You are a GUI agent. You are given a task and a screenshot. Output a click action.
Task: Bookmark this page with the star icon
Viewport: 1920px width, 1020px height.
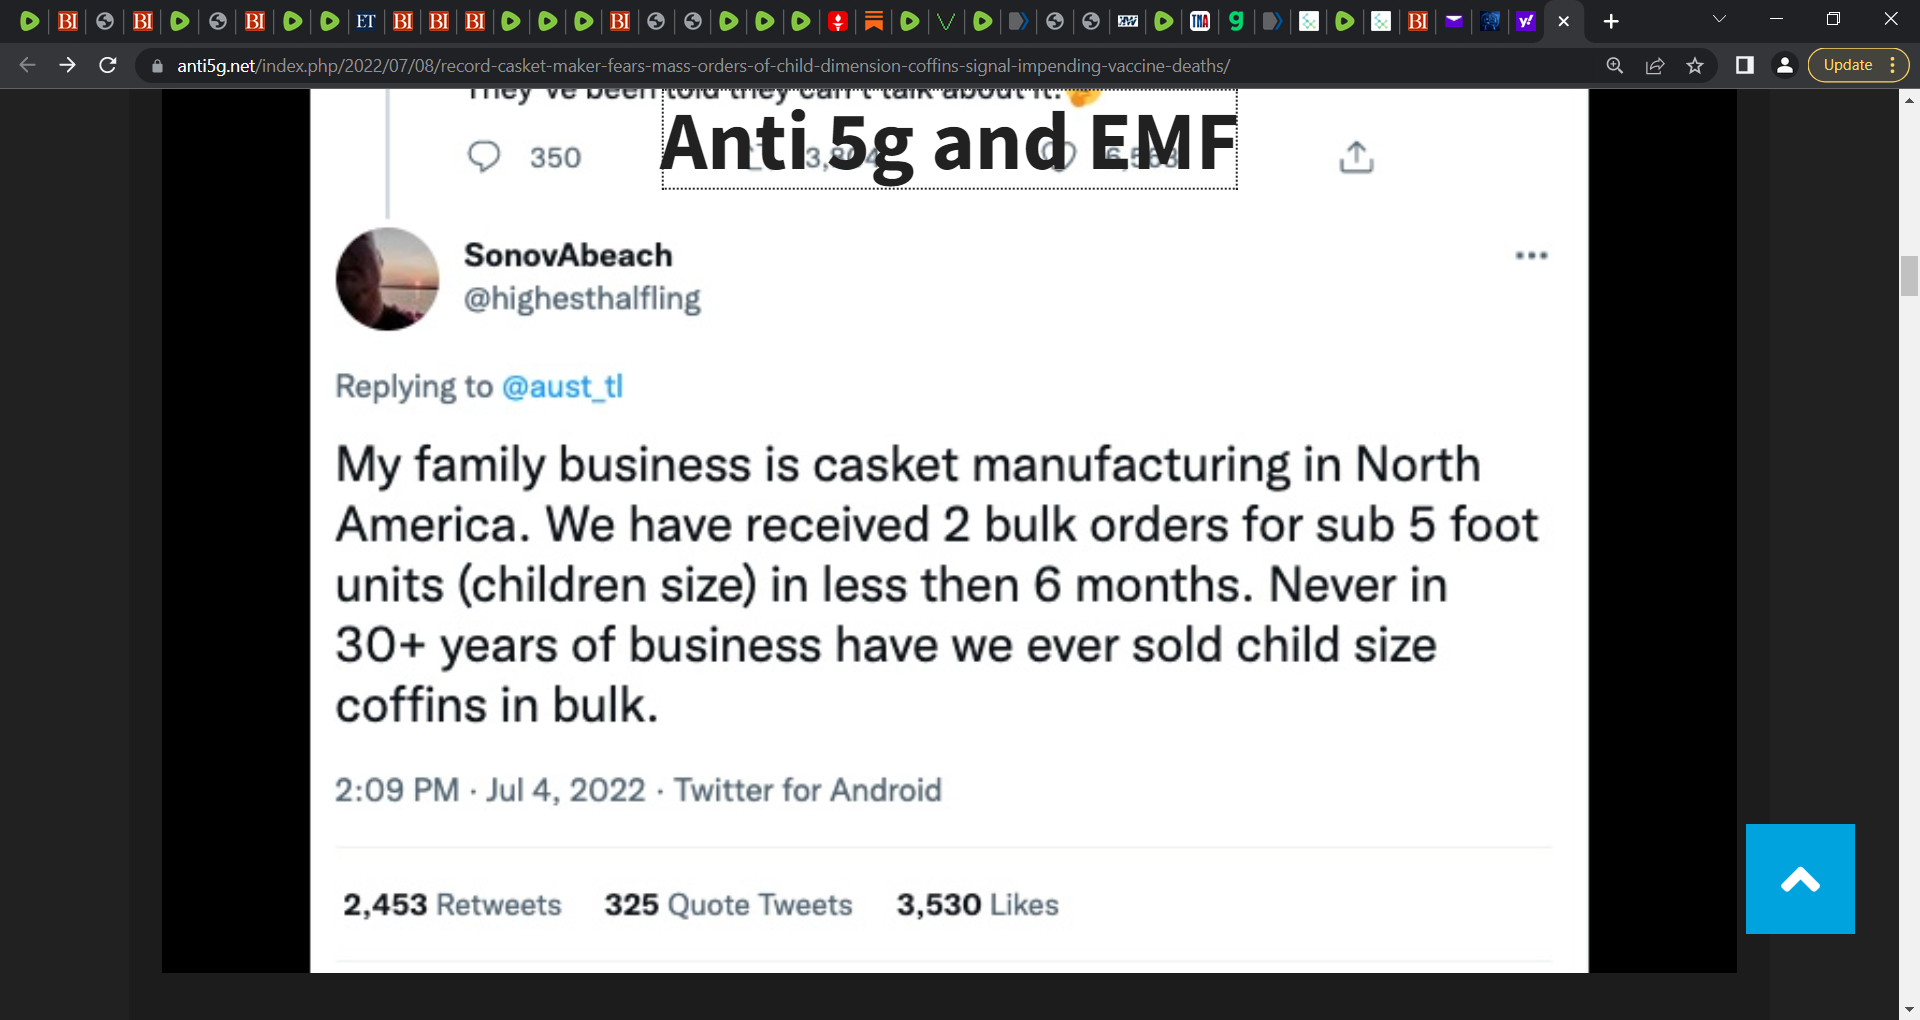pos(1695,65)
